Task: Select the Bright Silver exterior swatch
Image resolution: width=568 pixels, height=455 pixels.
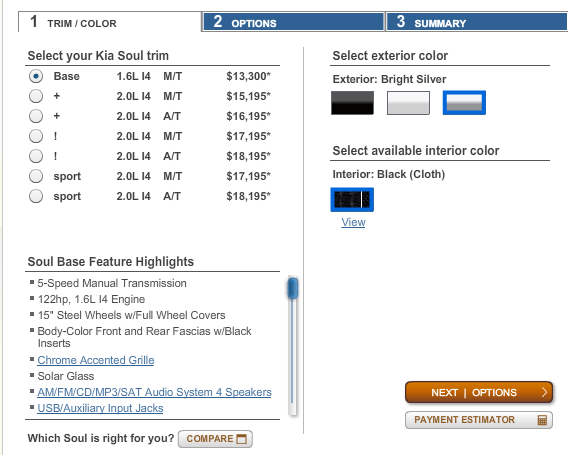Action: click(x=464, y=103)
